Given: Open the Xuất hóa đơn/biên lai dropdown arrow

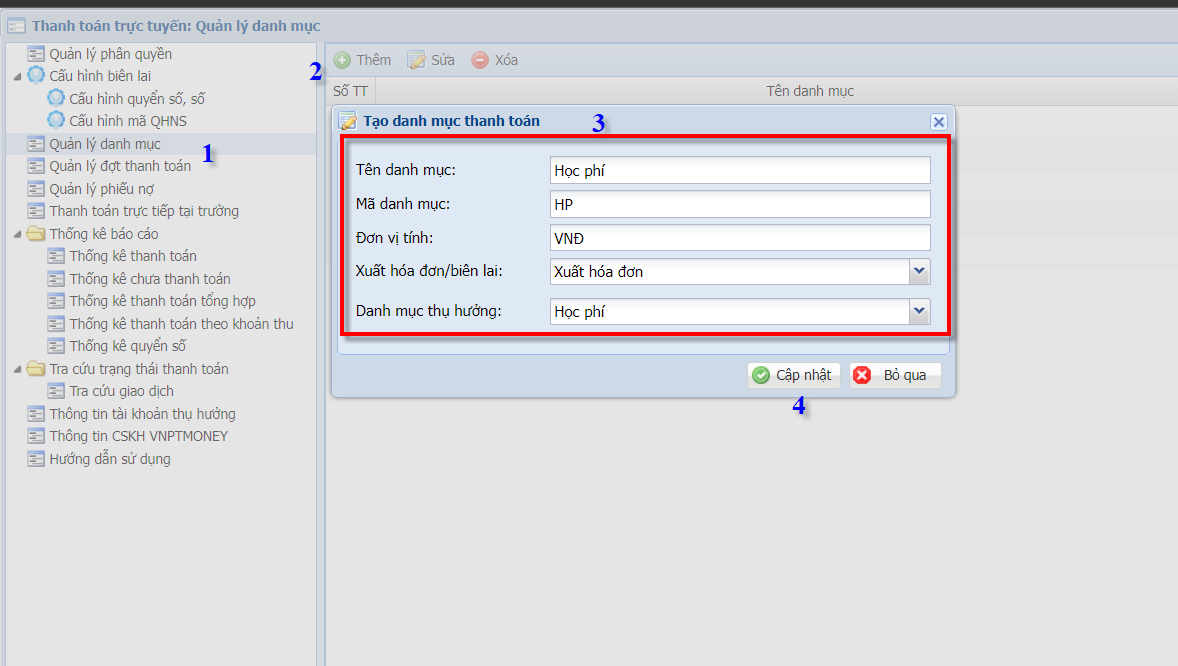Looking at the screenshot, I should point(920,271).
